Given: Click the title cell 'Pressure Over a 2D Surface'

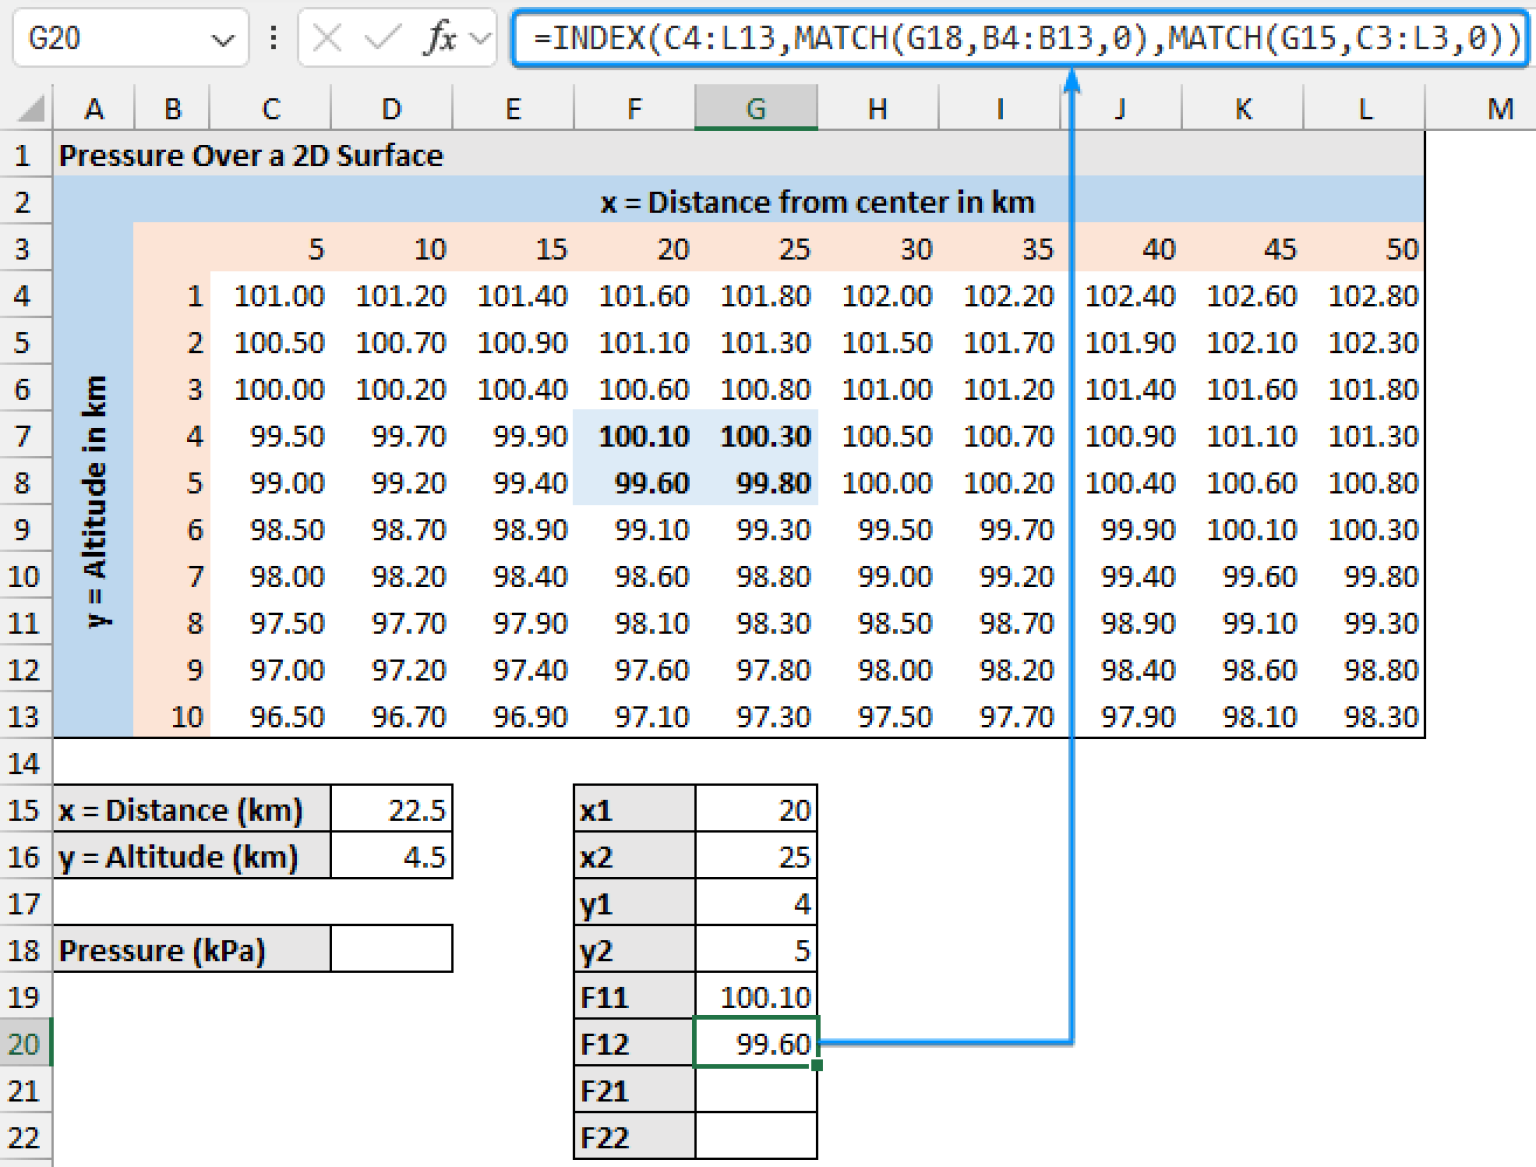Looking at the screenshot, I should [x=250, y=155].
